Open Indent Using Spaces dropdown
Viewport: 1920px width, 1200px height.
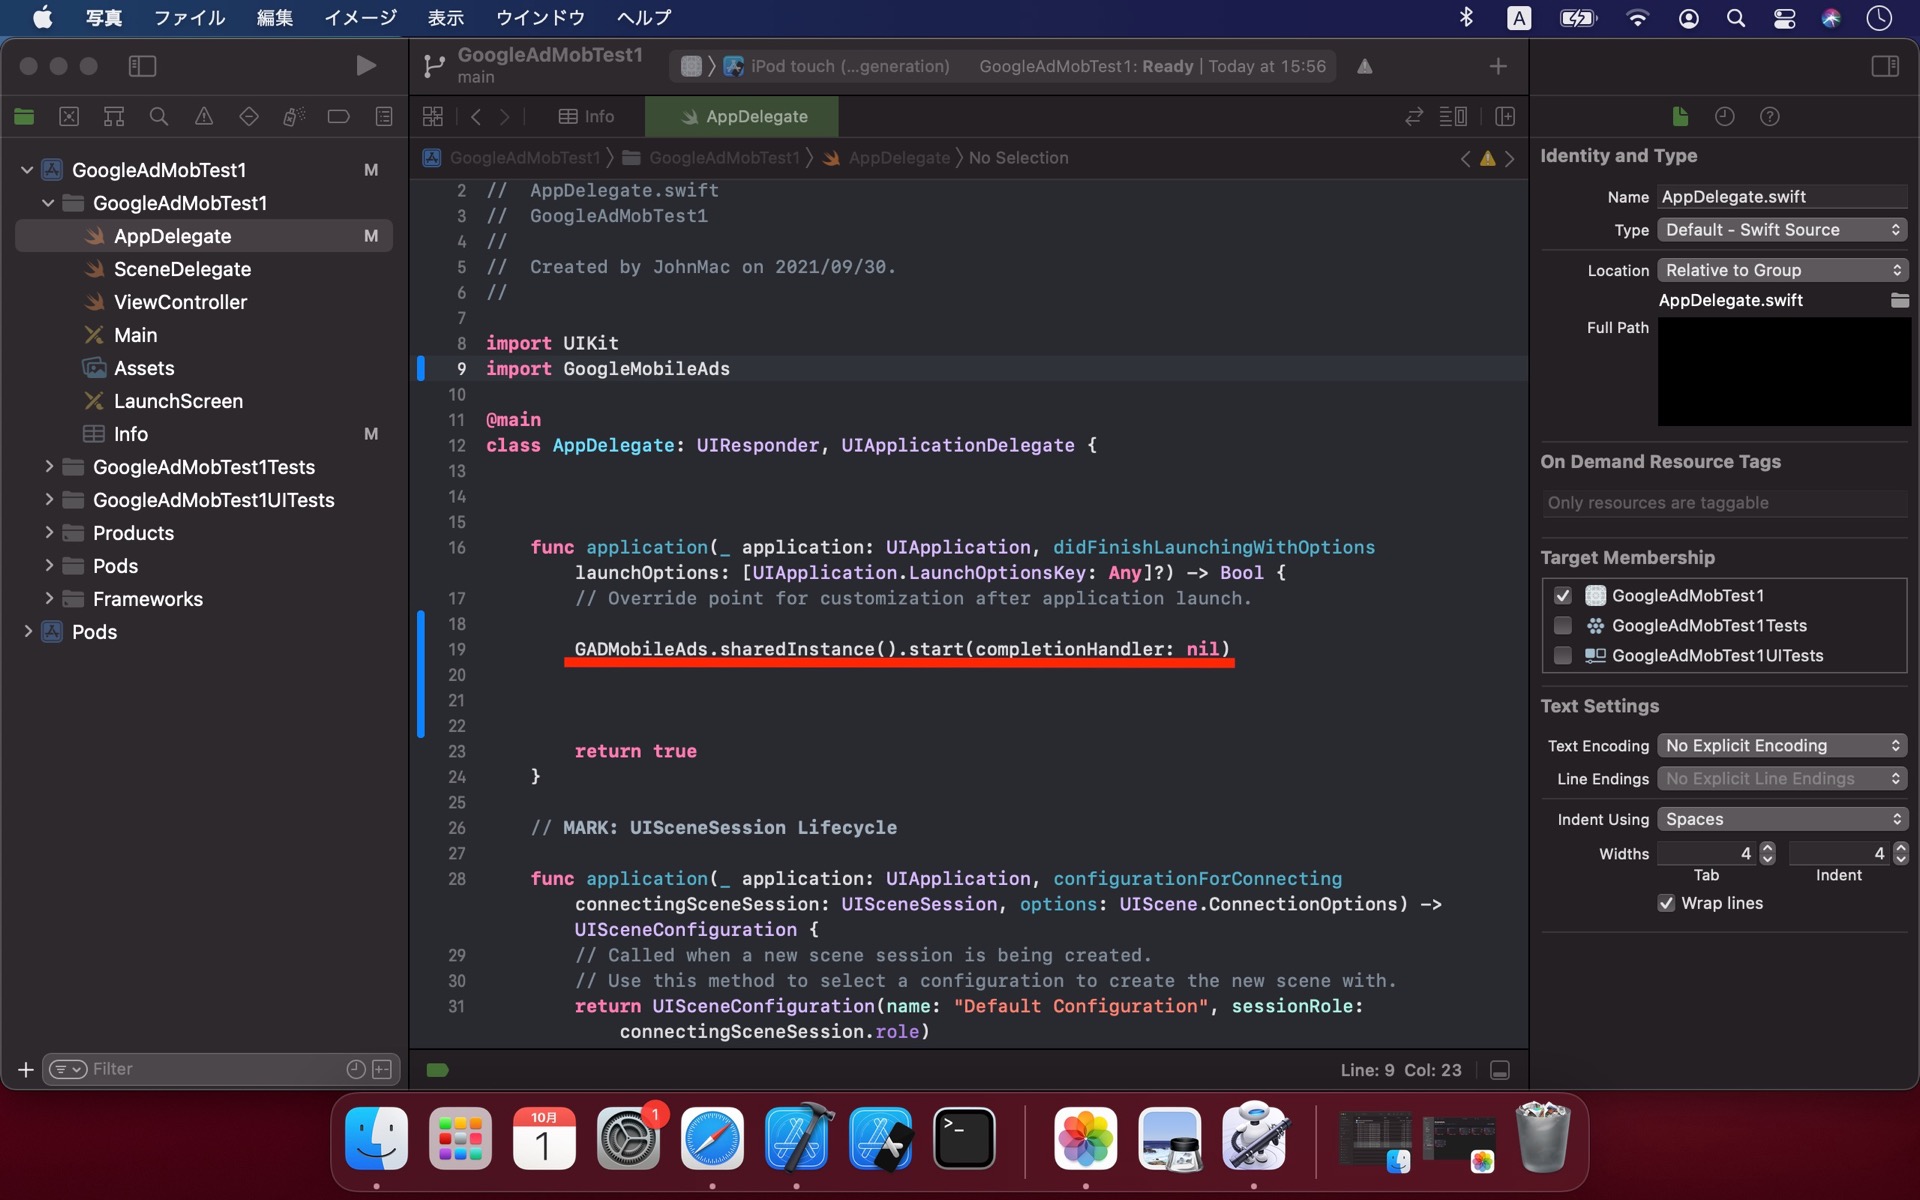(x=1782, y=819)
